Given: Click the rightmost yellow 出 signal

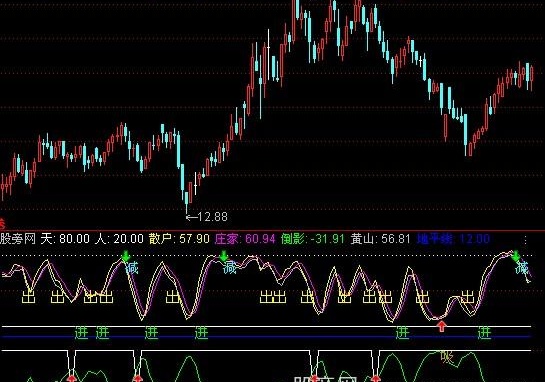Looking at the screenshot, I should click(468, 297).
